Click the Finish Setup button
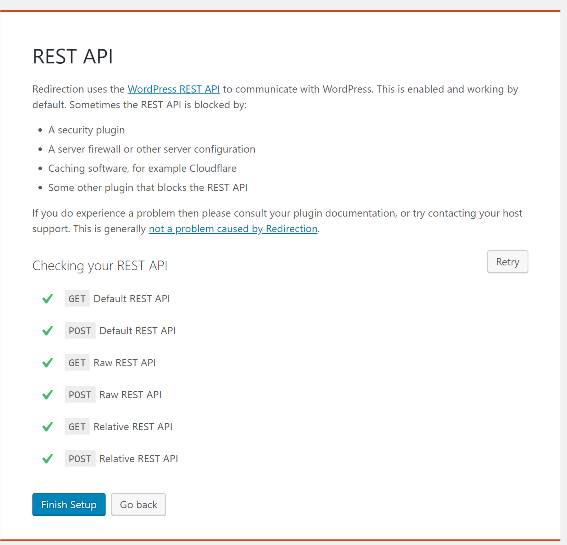Viewport: 567px width, 545px height. point(69,504)
